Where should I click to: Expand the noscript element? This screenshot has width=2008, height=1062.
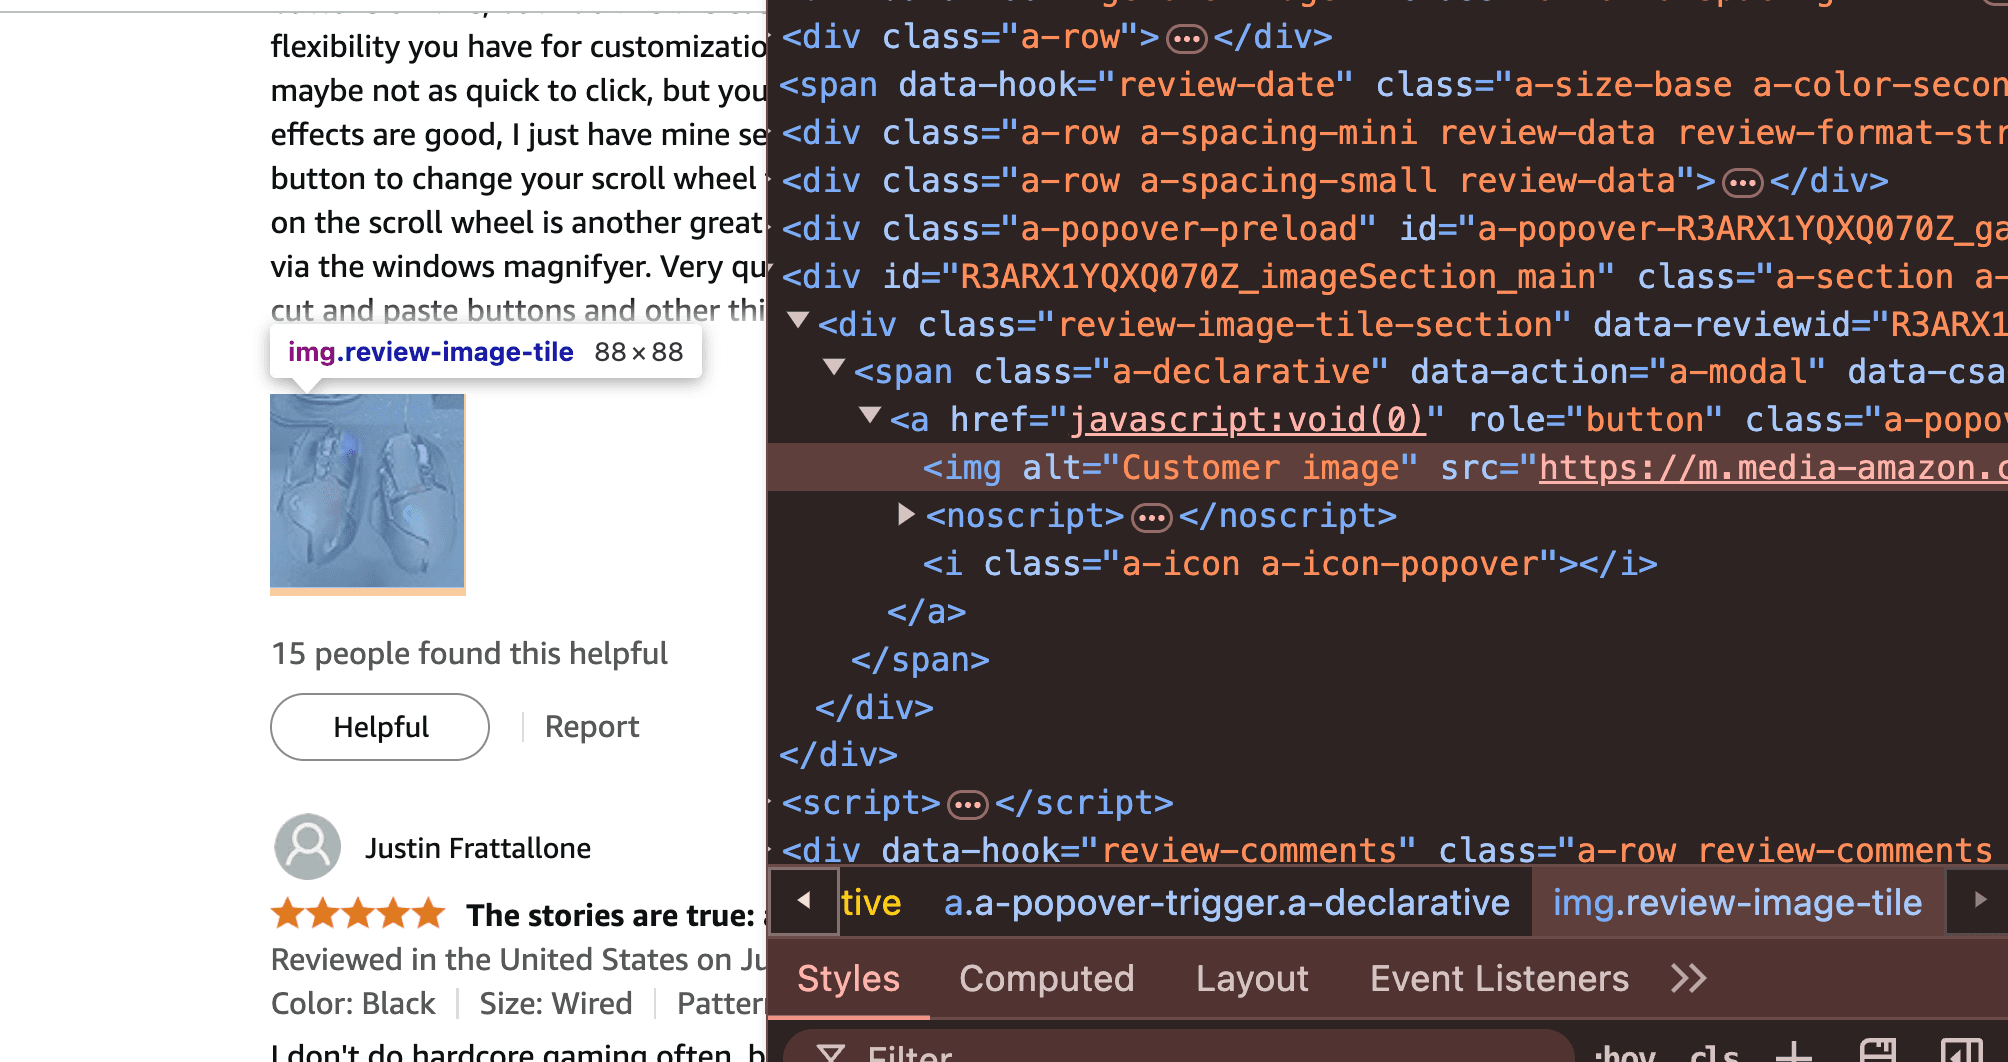click(x=906, y=514)
